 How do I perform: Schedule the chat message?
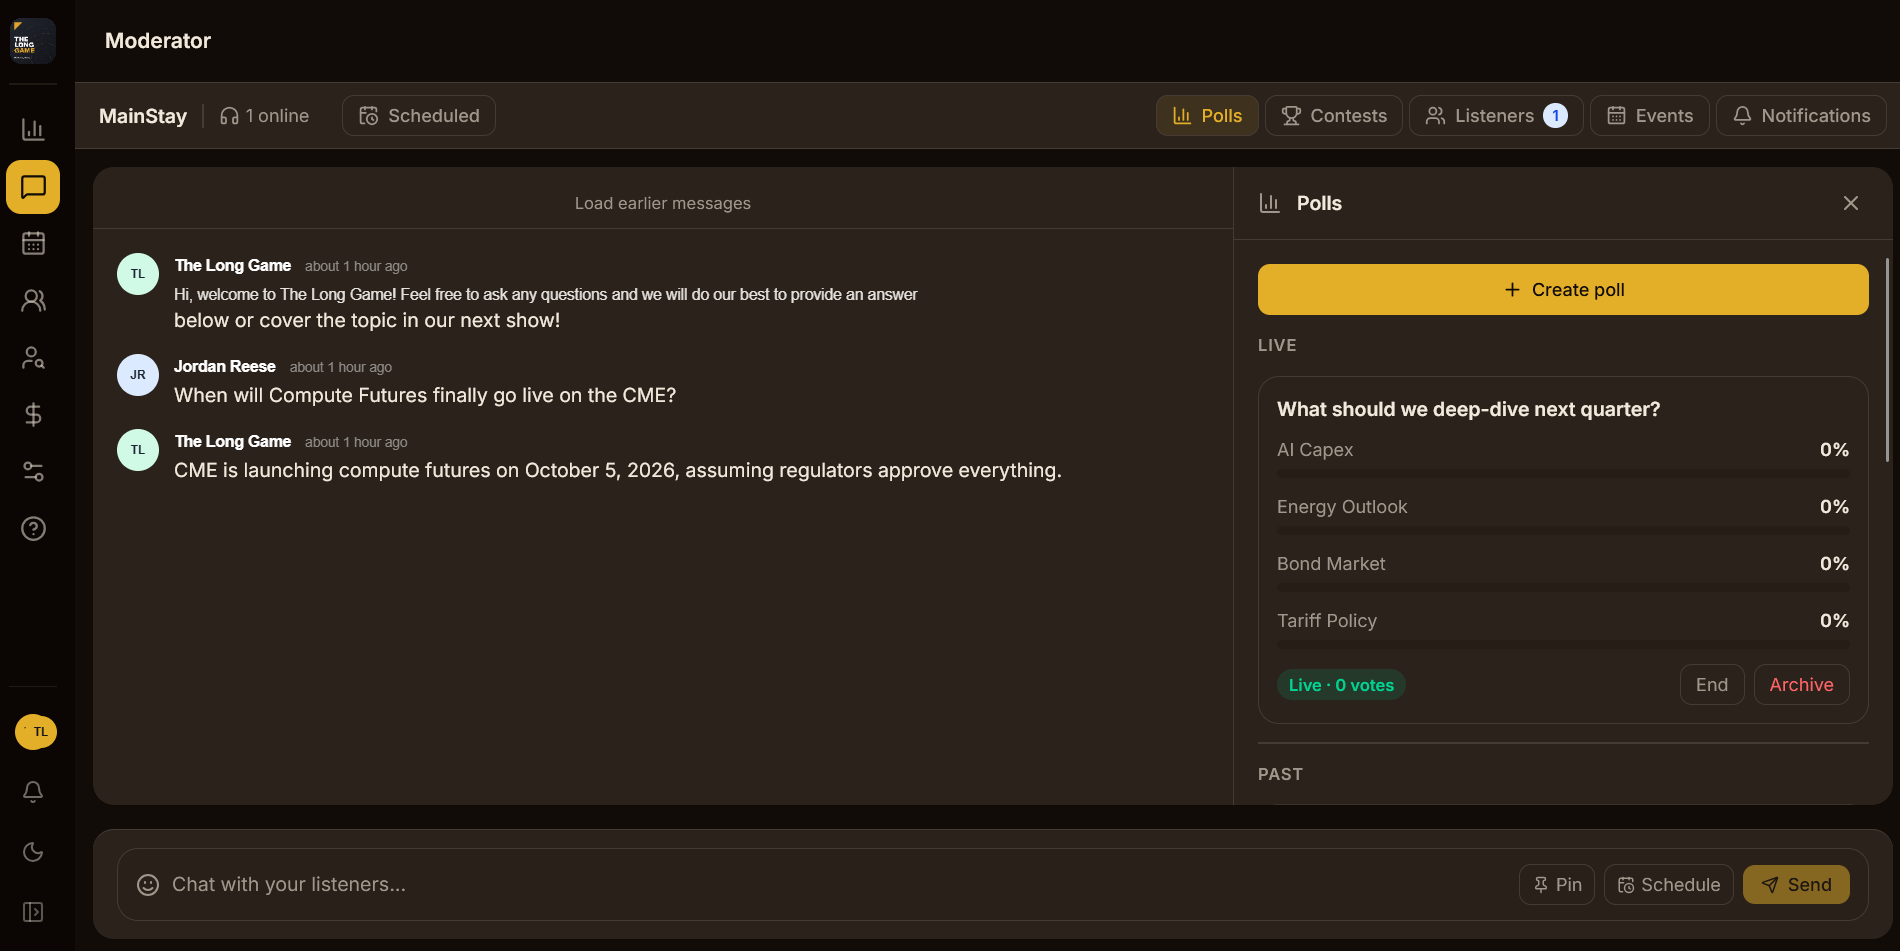1669,885
